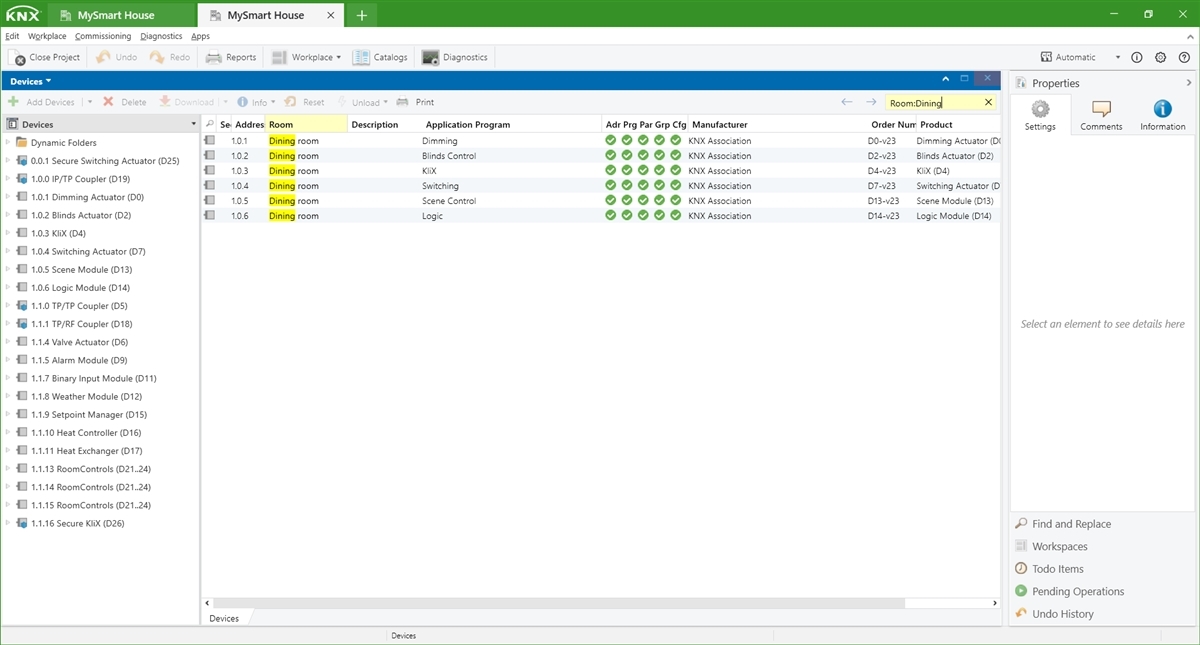Screen dimensions: 1200x645
Task: Click the green Add Devices plus icon
Action: pyautogui.click(x=14, y=102)
